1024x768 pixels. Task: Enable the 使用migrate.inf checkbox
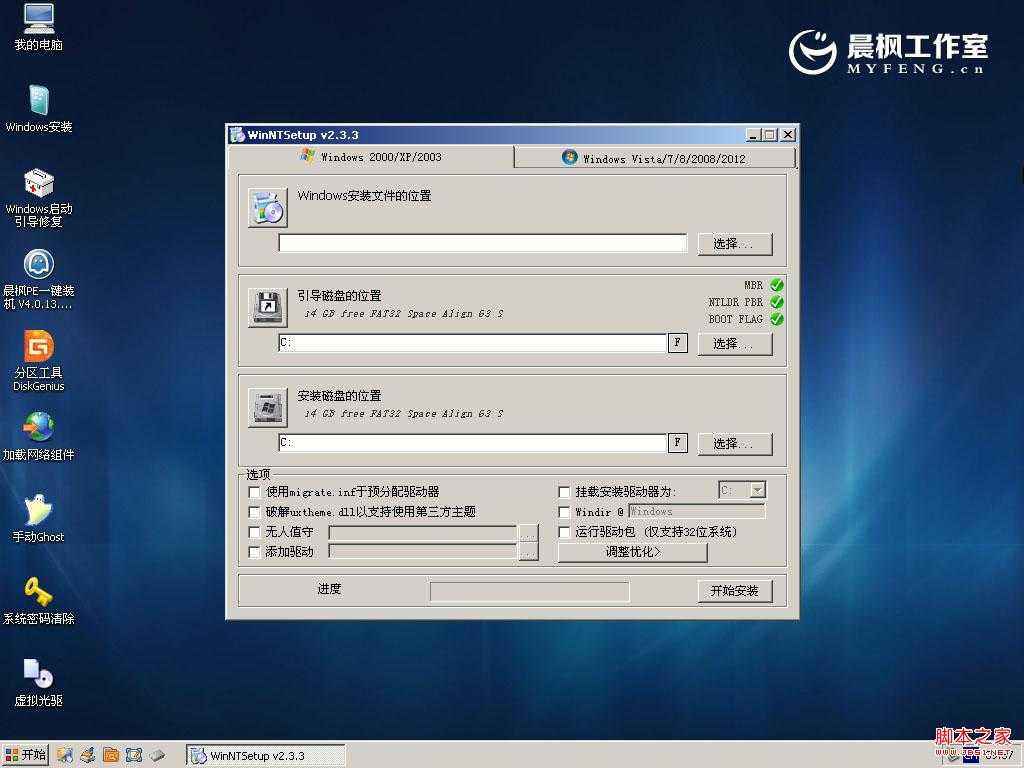tap(256, 492)
